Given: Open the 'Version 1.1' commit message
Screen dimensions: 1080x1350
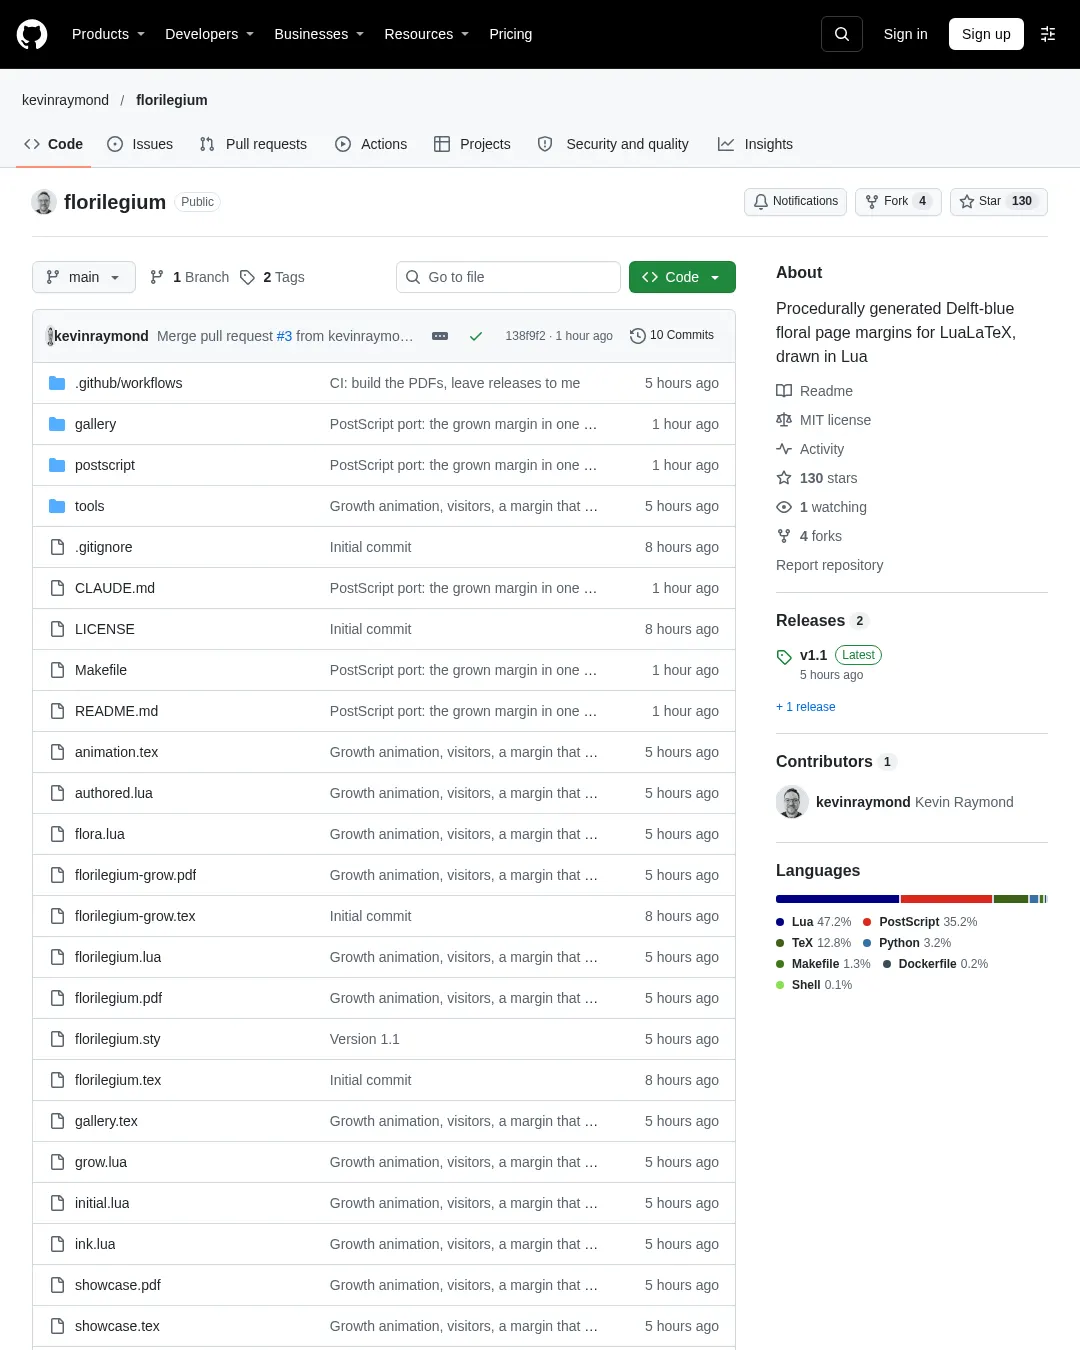Looking at the screenshot, I should tap(364, 1039).
